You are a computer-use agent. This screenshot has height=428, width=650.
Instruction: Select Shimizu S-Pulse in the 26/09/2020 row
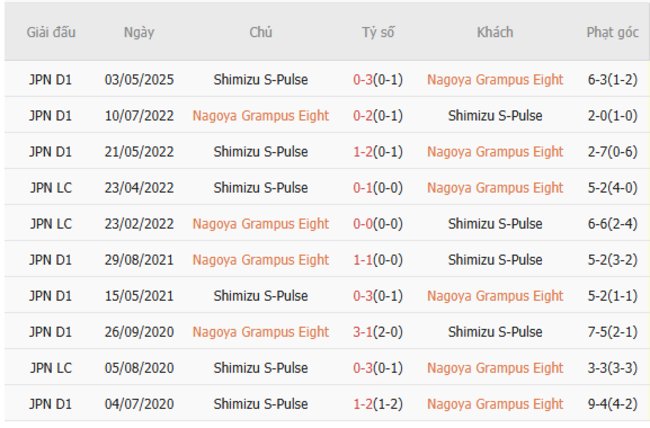point(494,332)
